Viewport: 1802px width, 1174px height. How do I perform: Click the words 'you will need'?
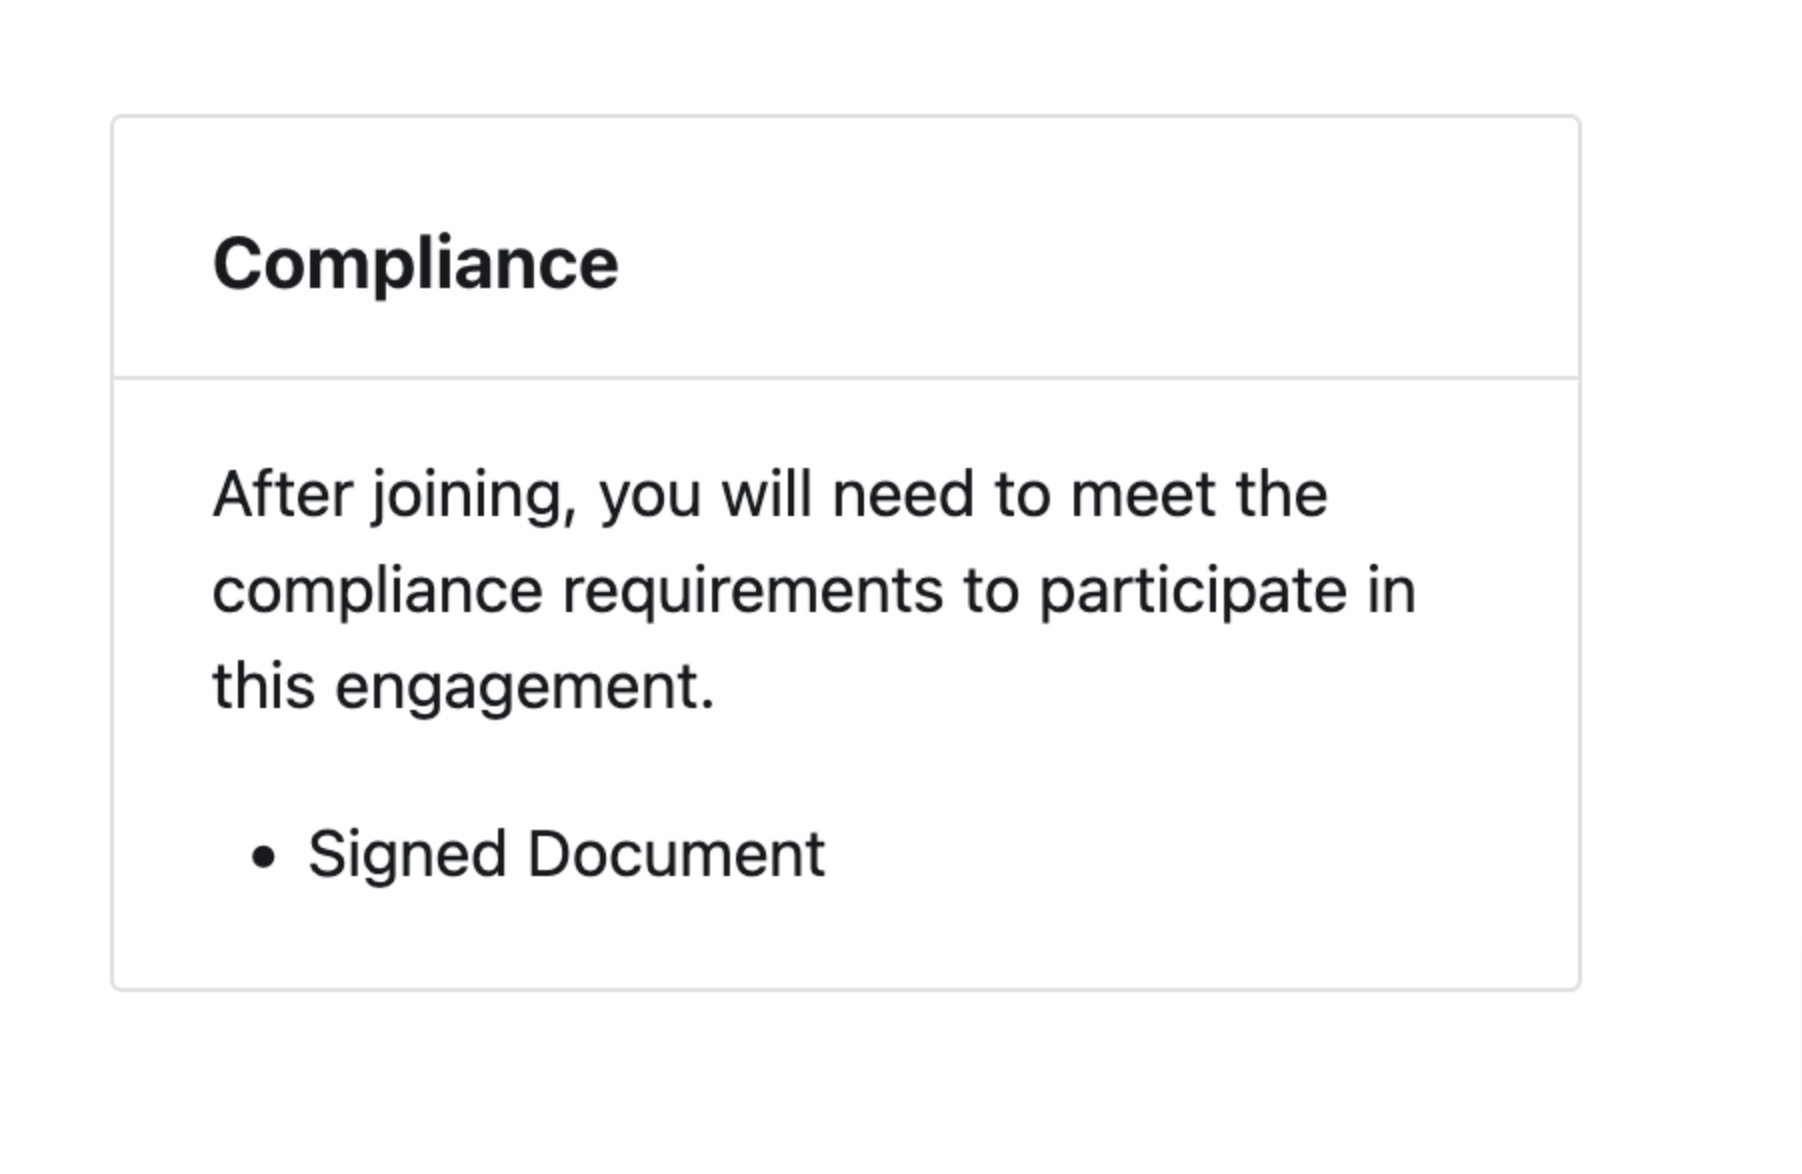(786, 495)
